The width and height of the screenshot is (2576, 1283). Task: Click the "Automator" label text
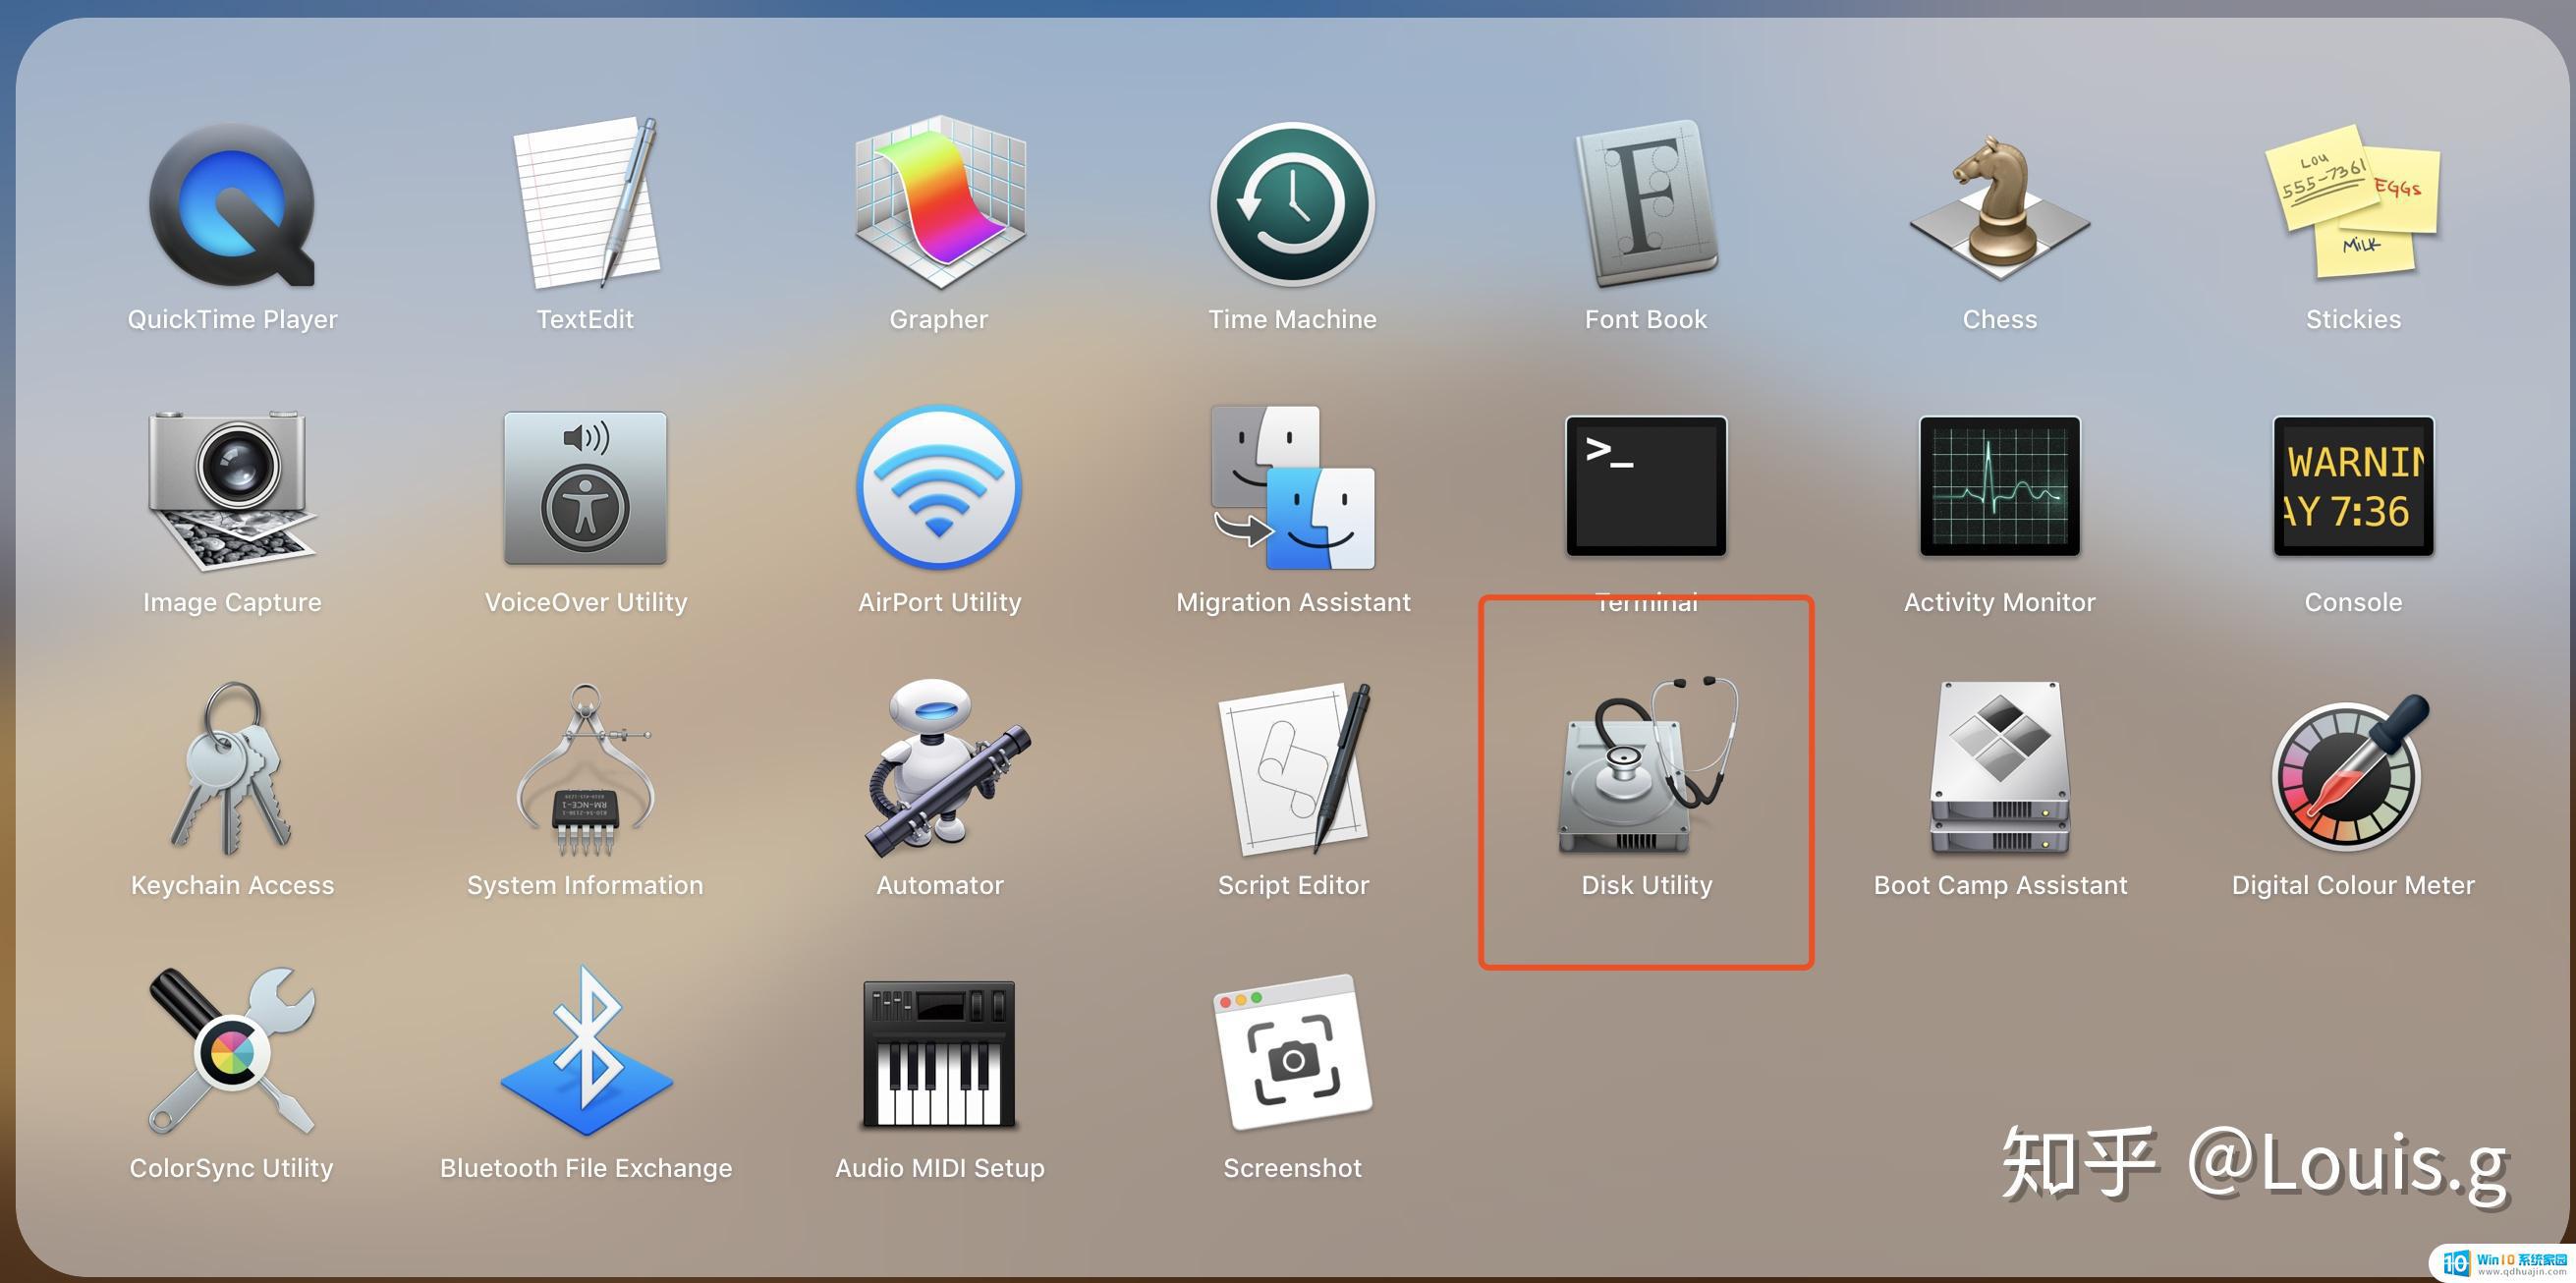[x=939, y=885]
